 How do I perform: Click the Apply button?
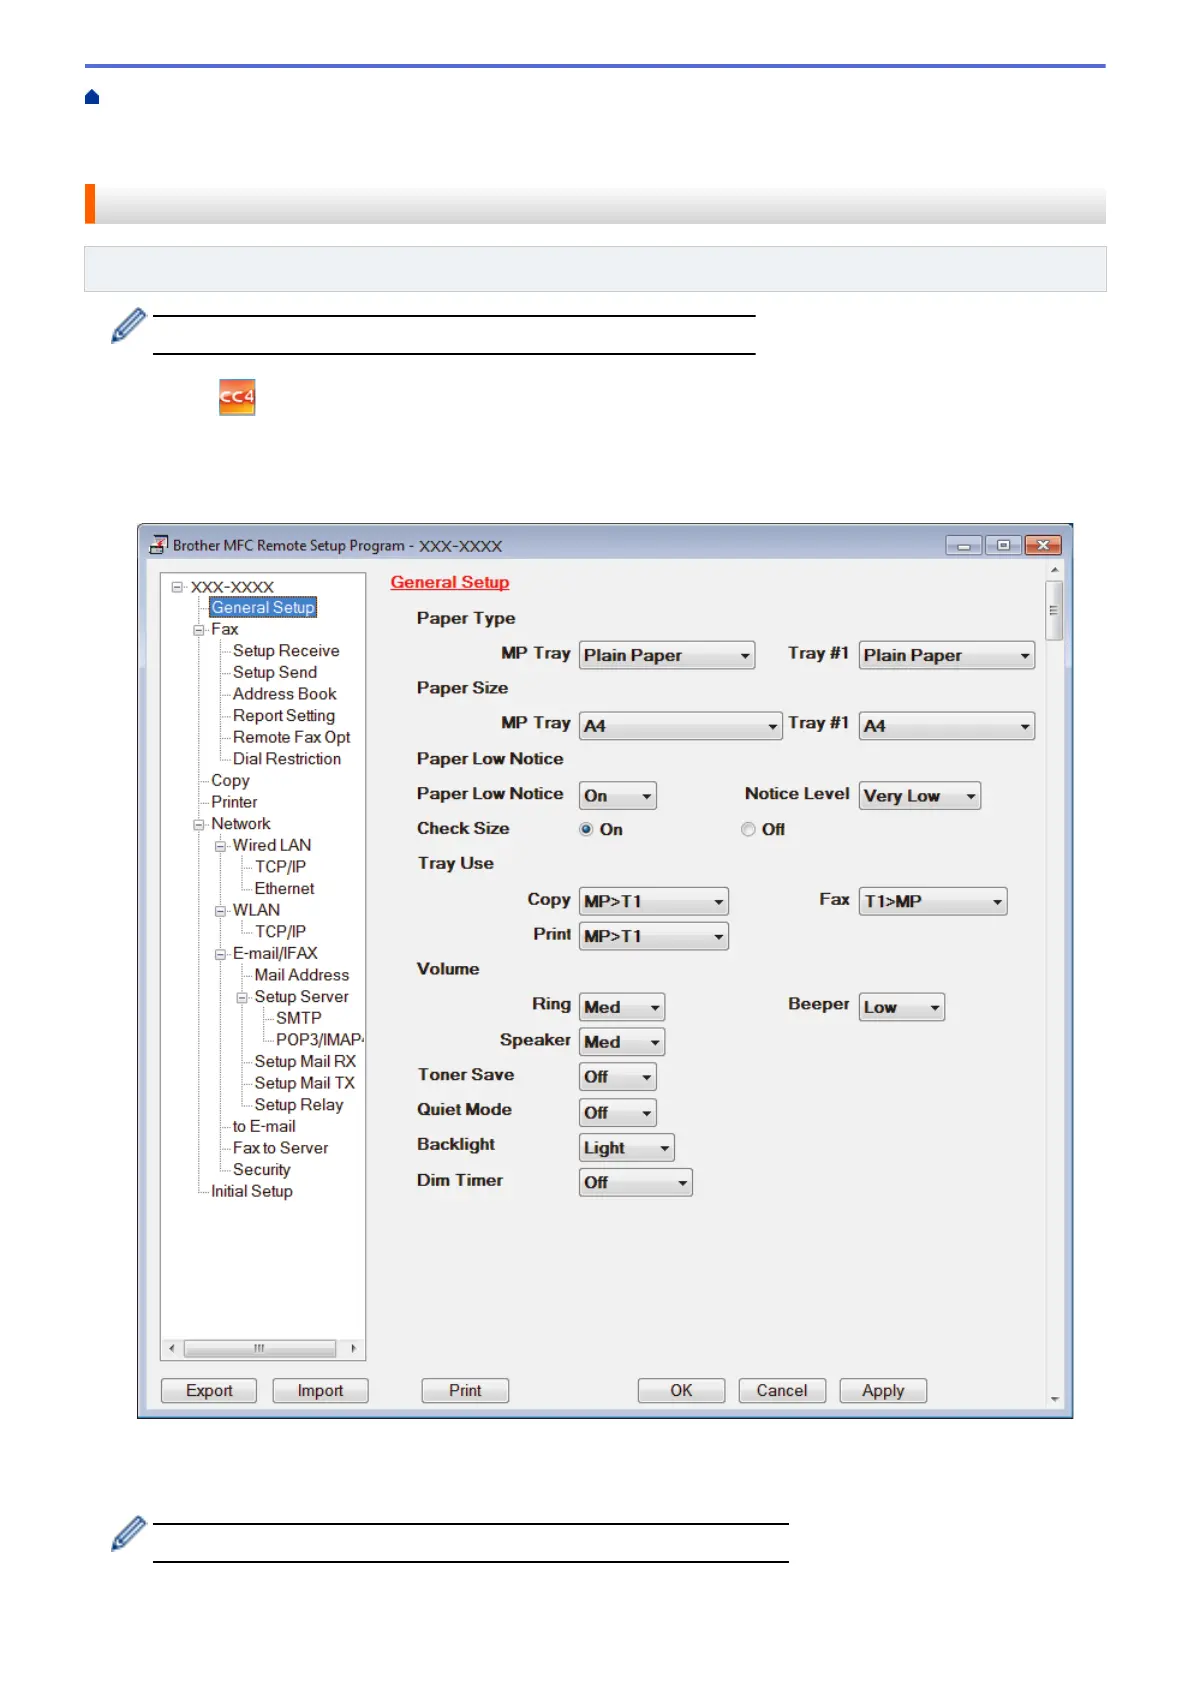pos(883,1391)
